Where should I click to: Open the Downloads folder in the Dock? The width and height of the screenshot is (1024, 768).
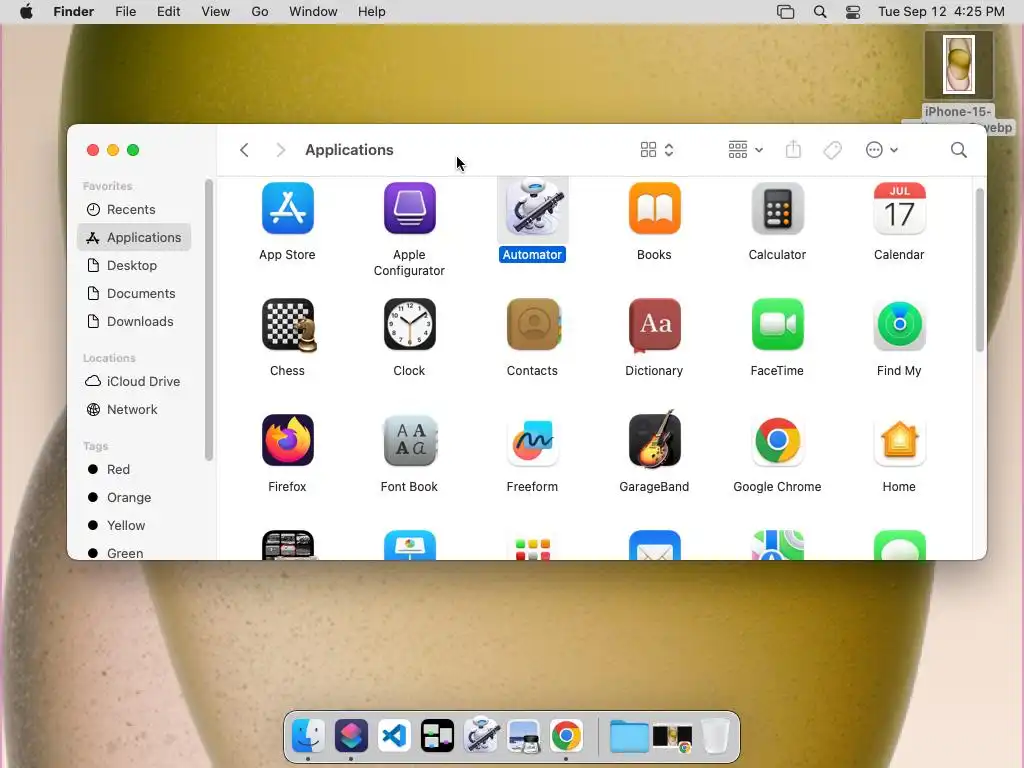[628, 736]
